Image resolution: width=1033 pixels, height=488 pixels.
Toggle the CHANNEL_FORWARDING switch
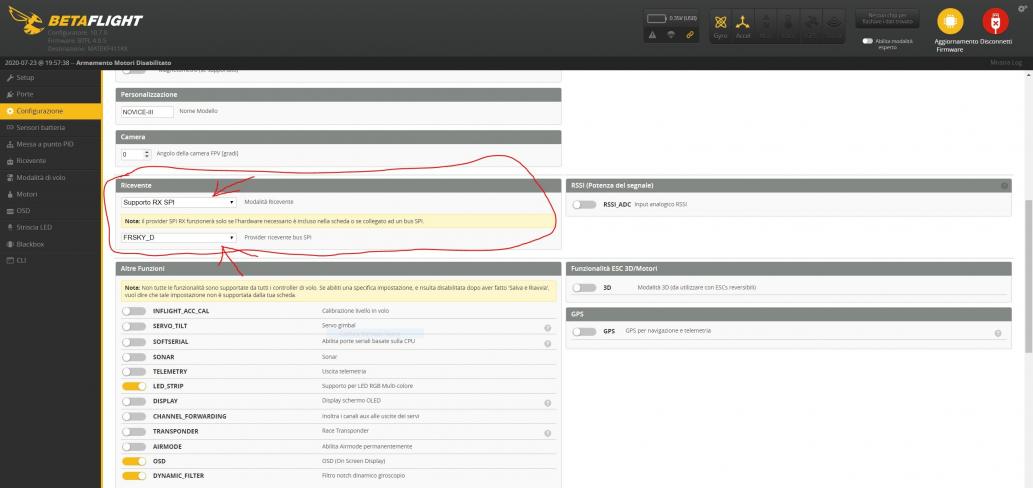tap(134, 416)
